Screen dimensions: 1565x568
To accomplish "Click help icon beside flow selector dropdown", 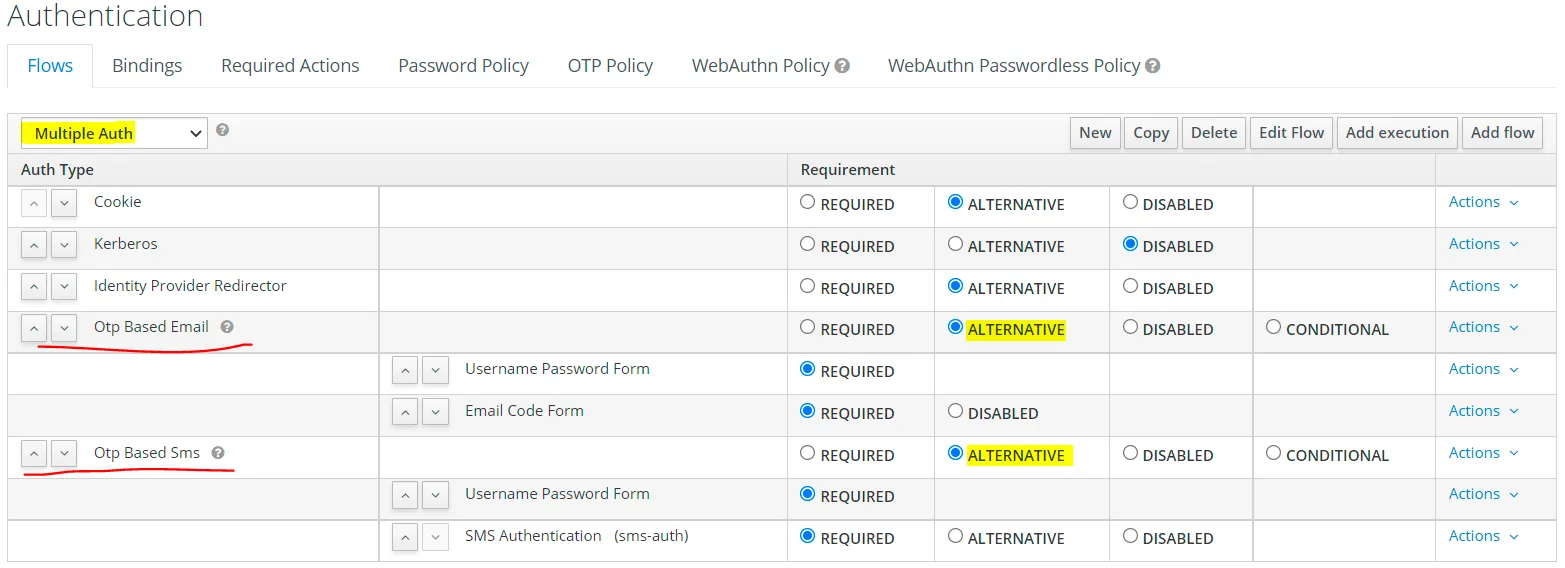I will 222,130.
